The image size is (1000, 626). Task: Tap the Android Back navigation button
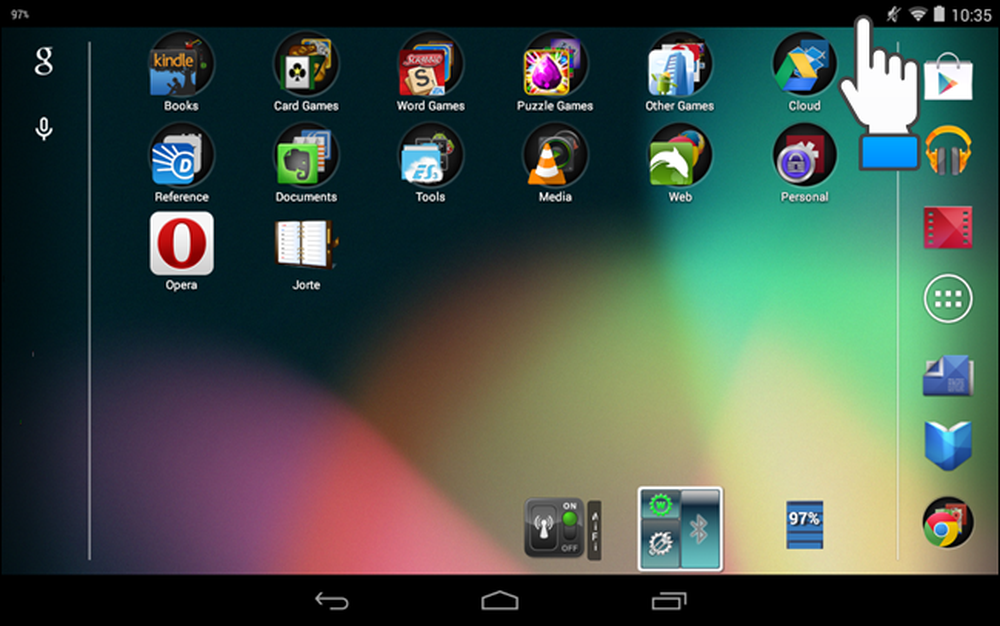click(x=332, y=601)
